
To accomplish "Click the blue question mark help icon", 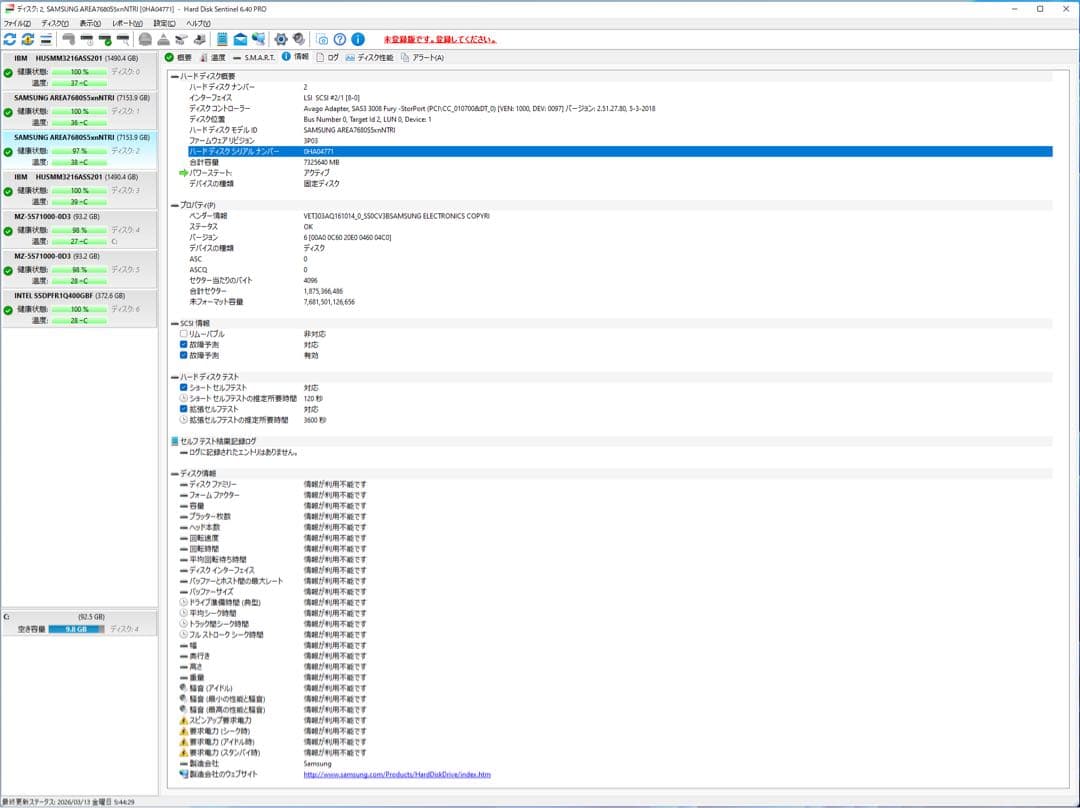I will point(340,39).
